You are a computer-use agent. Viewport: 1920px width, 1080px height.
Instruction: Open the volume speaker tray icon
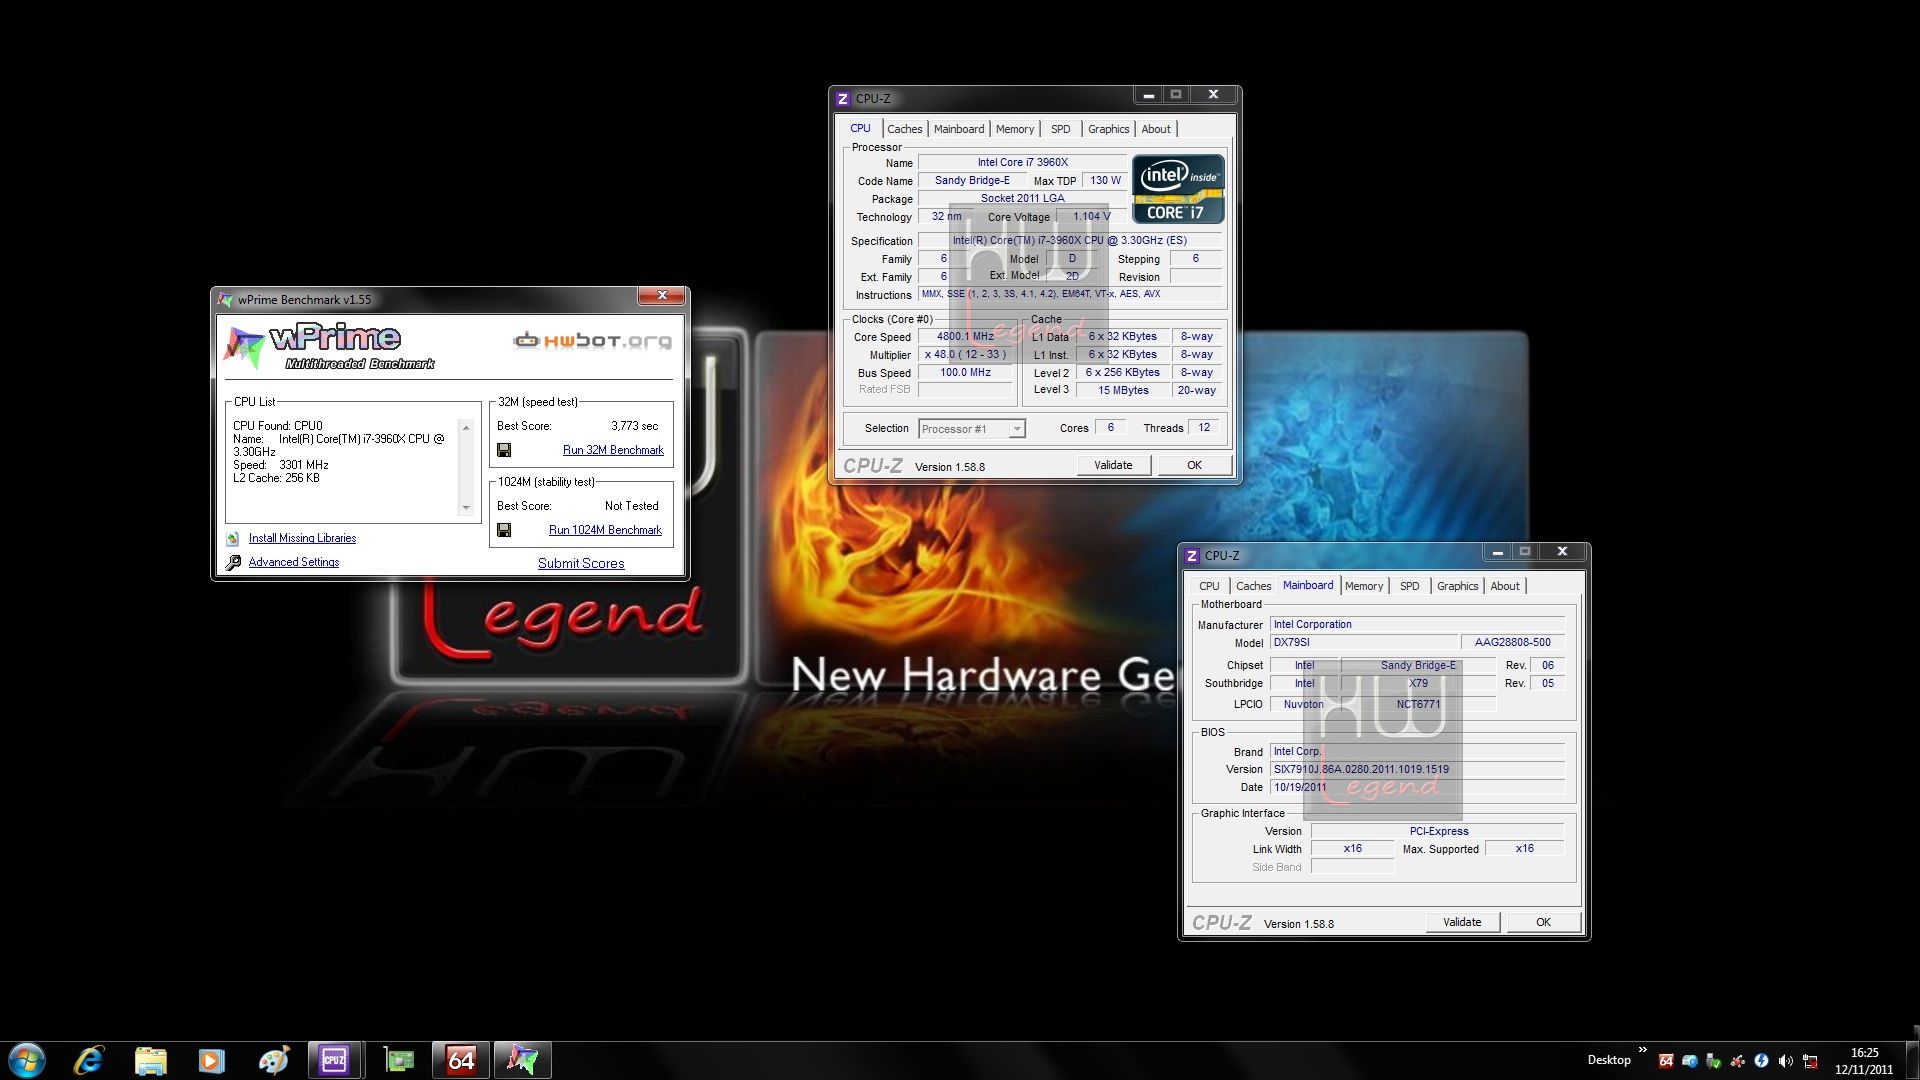(x=1786, y=1061)
